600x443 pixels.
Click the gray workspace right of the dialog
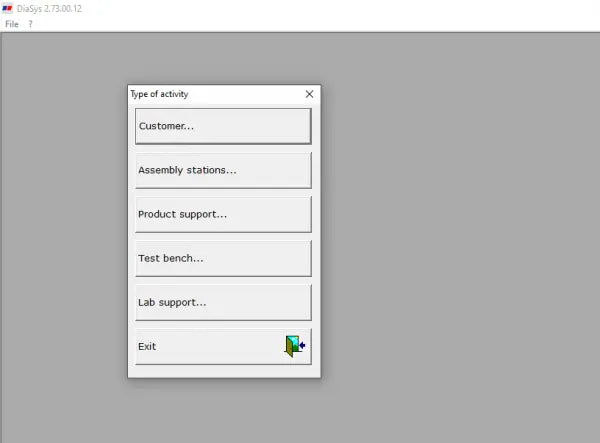pyautogui.click(x=459, y=230)
